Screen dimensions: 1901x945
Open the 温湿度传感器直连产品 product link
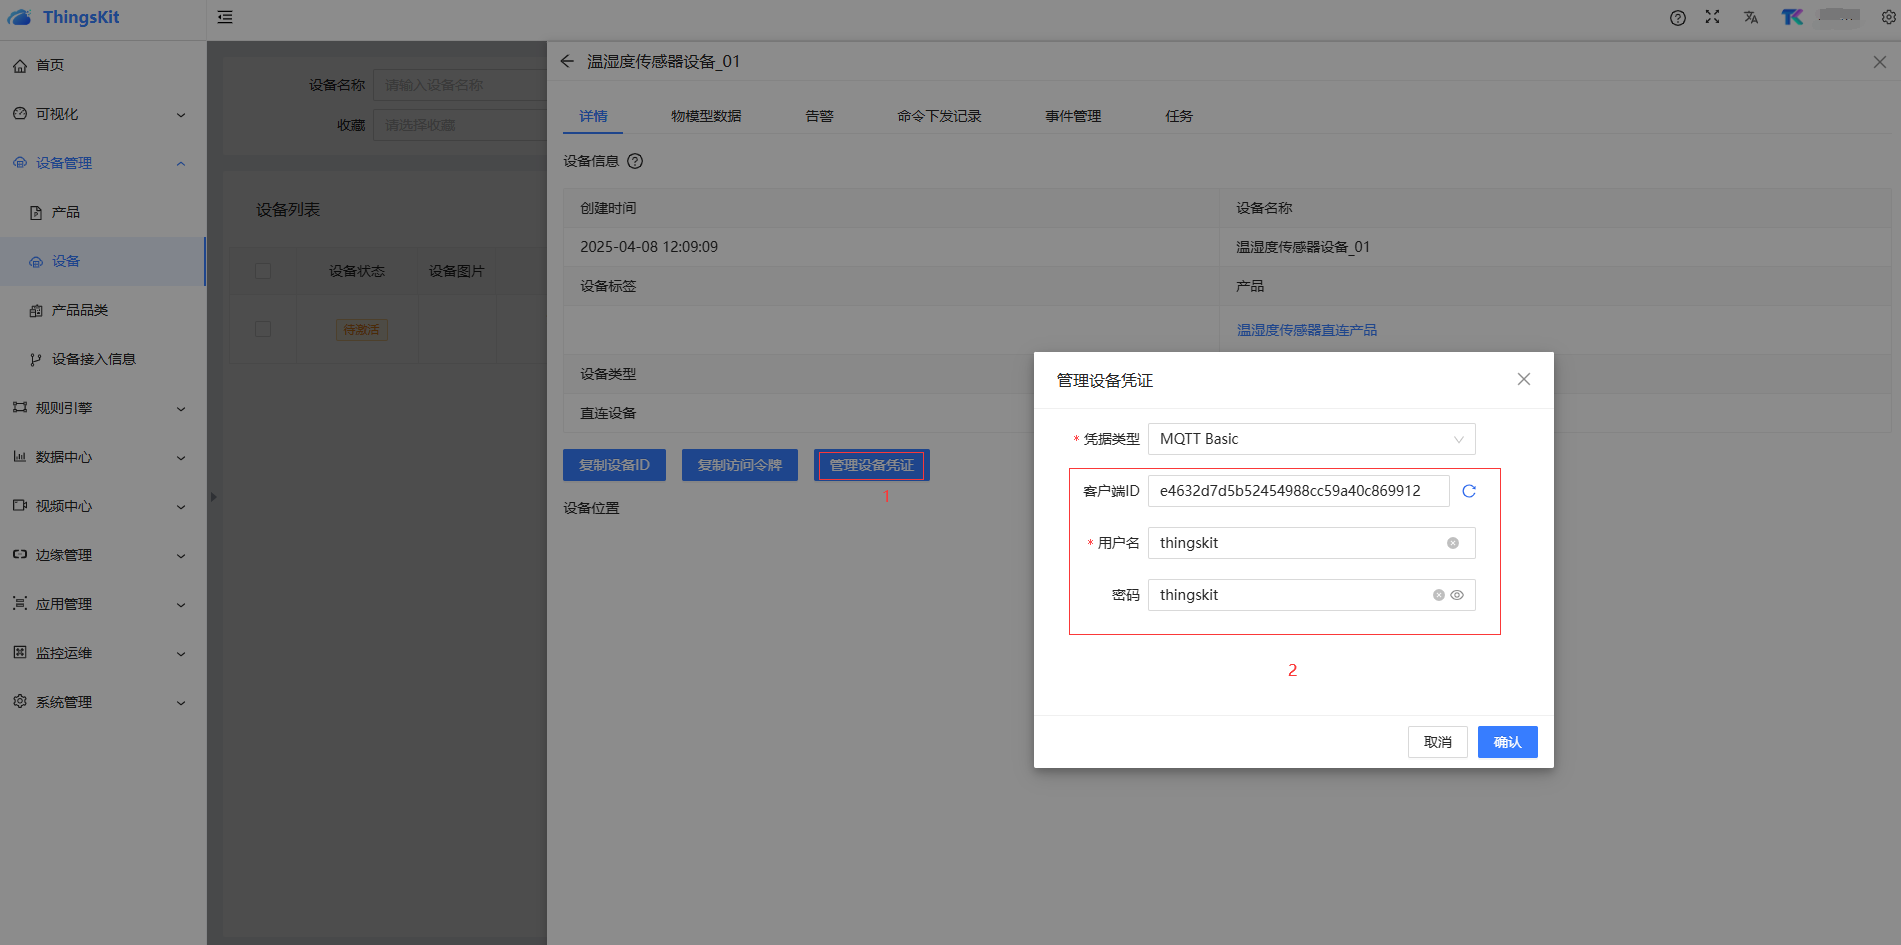coord(1306,330)
